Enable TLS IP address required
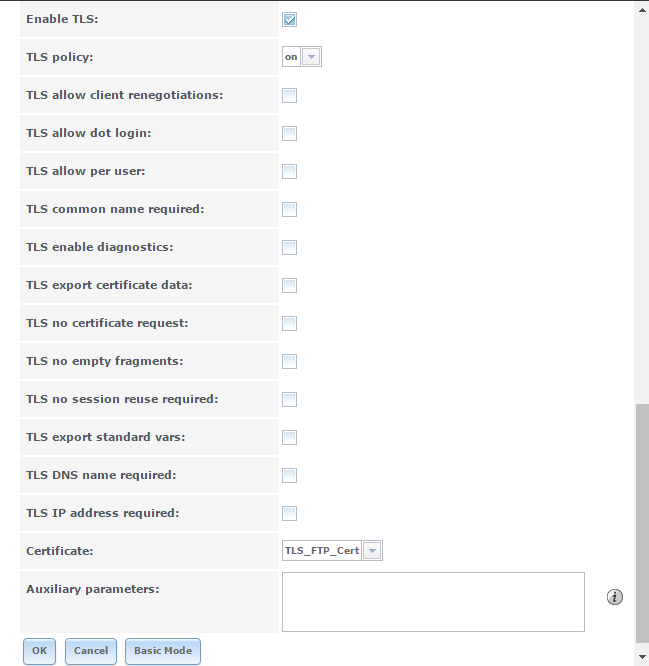649x666 pixels. click(x=289, y=513)
